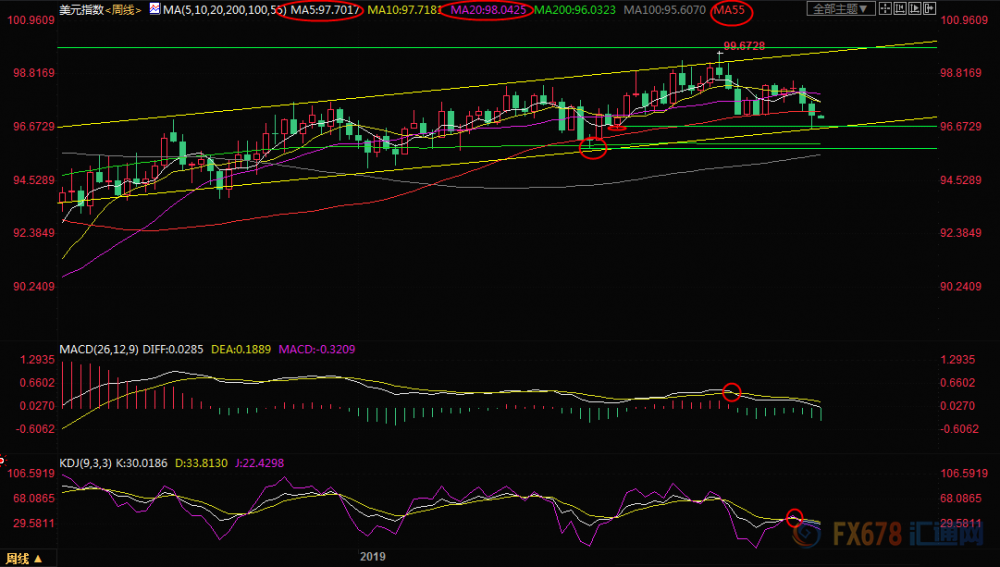This screenshot has height=567, width=1000.
Task: Click the 美元指数 chart title
Action: [x=81, y=10]
